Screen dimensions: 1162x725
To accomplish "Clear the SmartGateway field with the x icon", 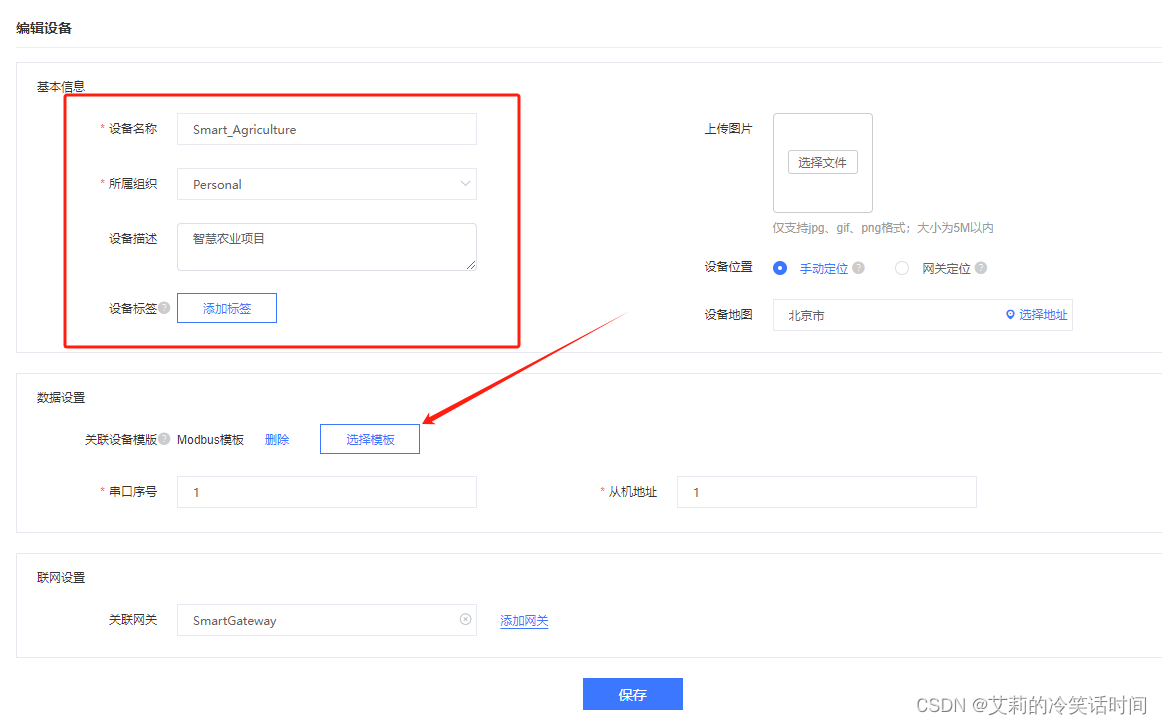I will (x=465, y=619).
